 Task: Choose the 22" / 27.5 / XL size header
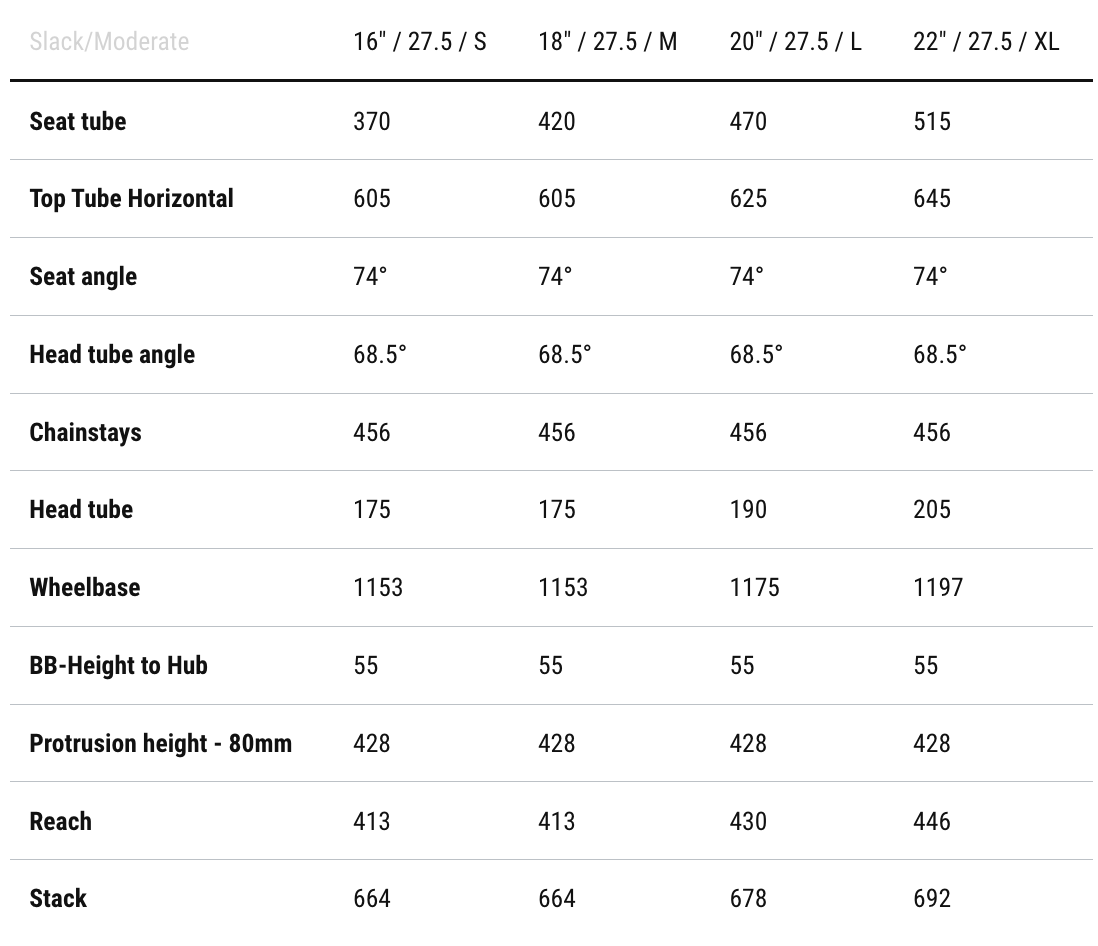[x=985, y=42]
